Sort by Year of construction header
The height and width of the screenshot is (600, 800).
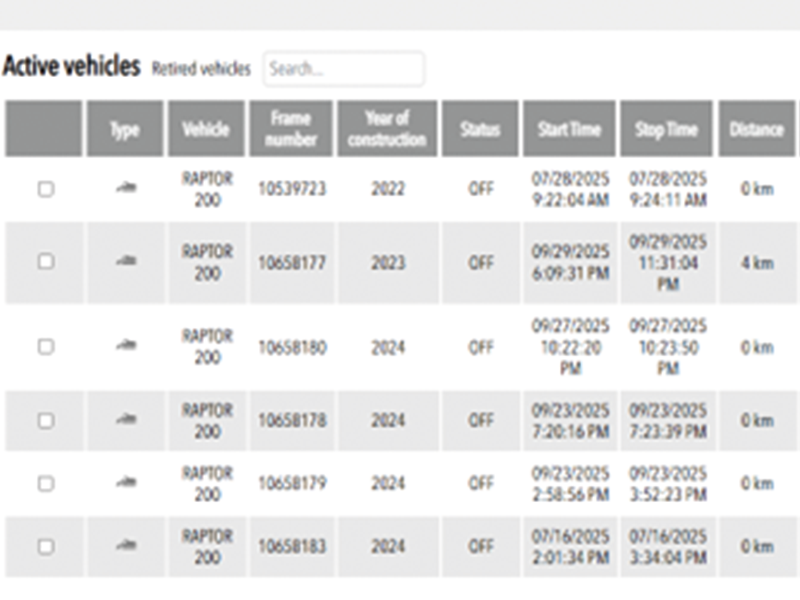(x=387, y=129)
